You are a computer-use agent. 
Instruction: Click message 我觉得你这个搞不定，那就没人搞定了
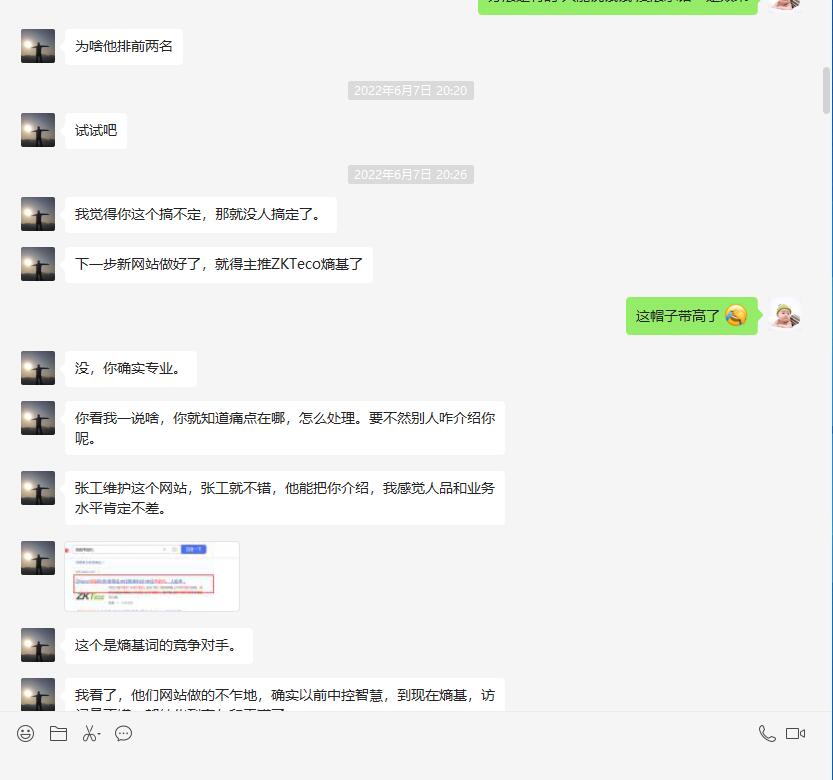click(x=201, y=215)
